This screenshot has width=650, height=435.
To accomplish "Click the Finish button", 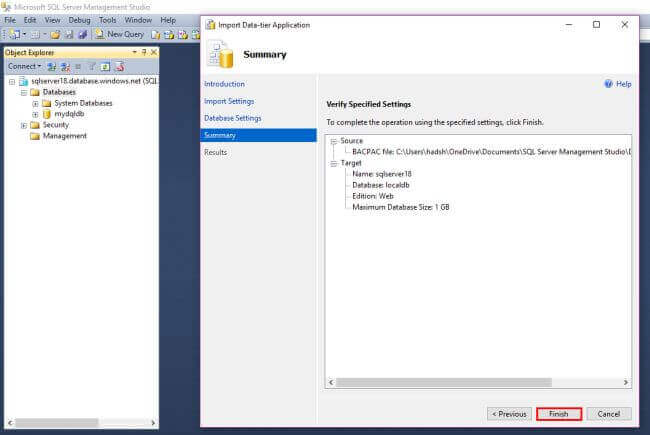I will (x=559, y=414).
